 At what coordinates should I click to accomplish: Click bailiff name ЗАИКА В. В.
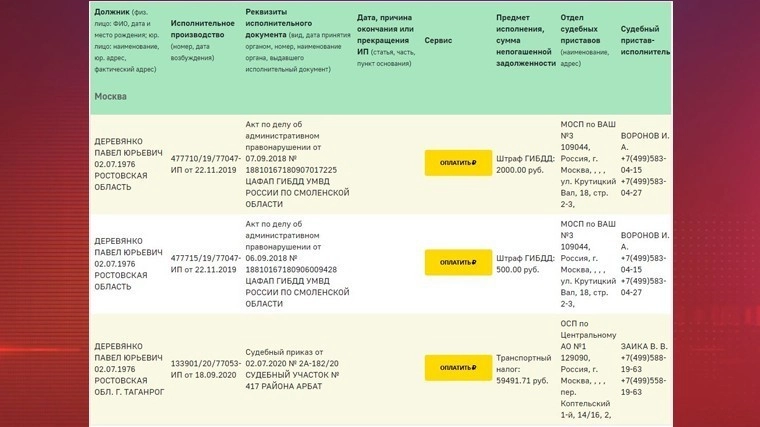coord(643,347)
